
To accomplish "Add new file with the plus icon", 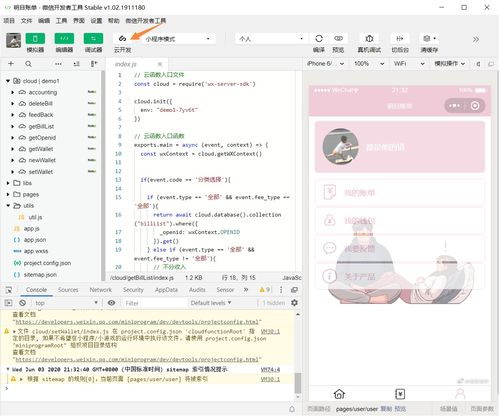I will (x=11, y=64).
